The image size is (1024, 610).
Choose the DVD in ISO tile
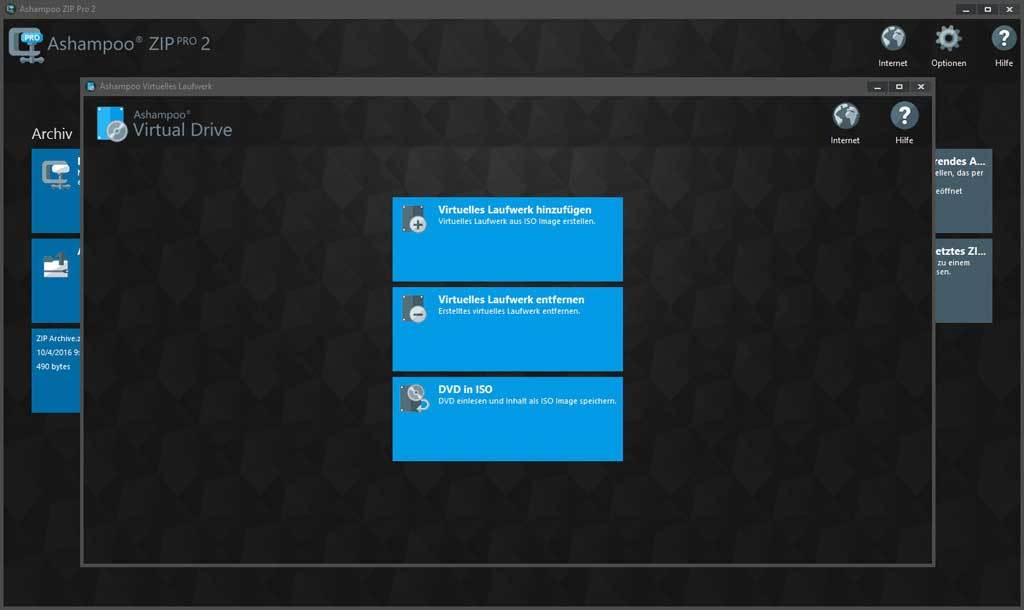507,419
